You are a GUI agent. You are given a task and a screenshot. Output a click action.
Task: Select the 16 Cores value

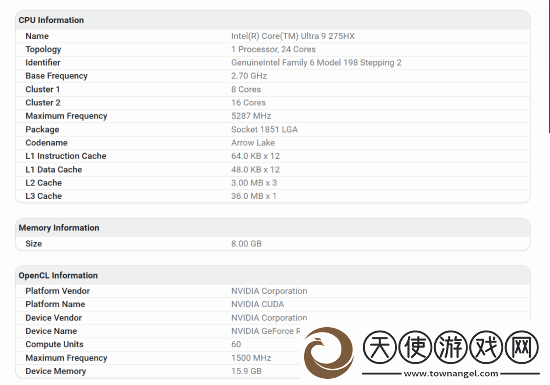pyautogui.click(x=248, y=103)
